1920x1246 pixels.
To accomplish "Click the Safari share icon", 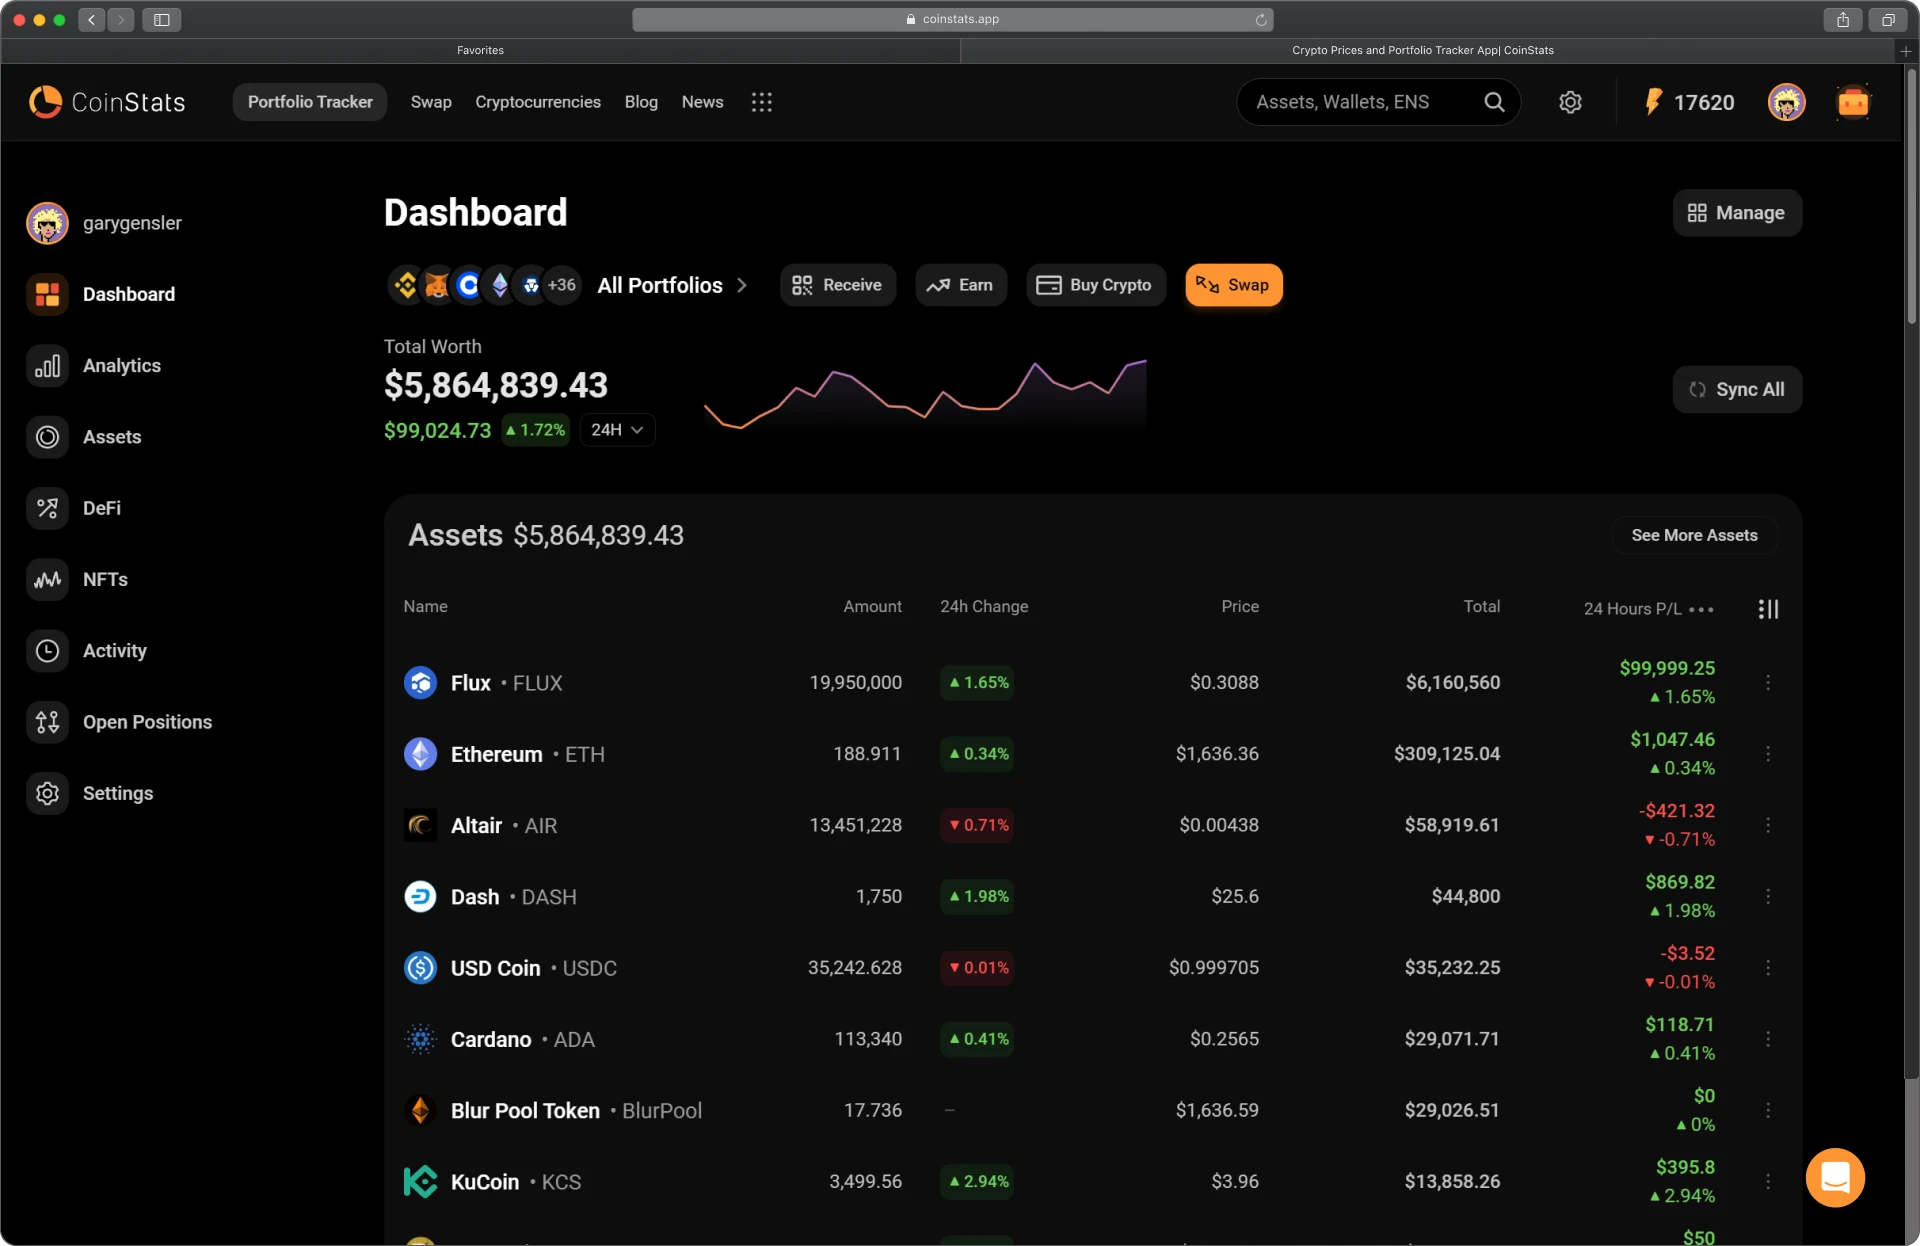I will pos(1842,19).
